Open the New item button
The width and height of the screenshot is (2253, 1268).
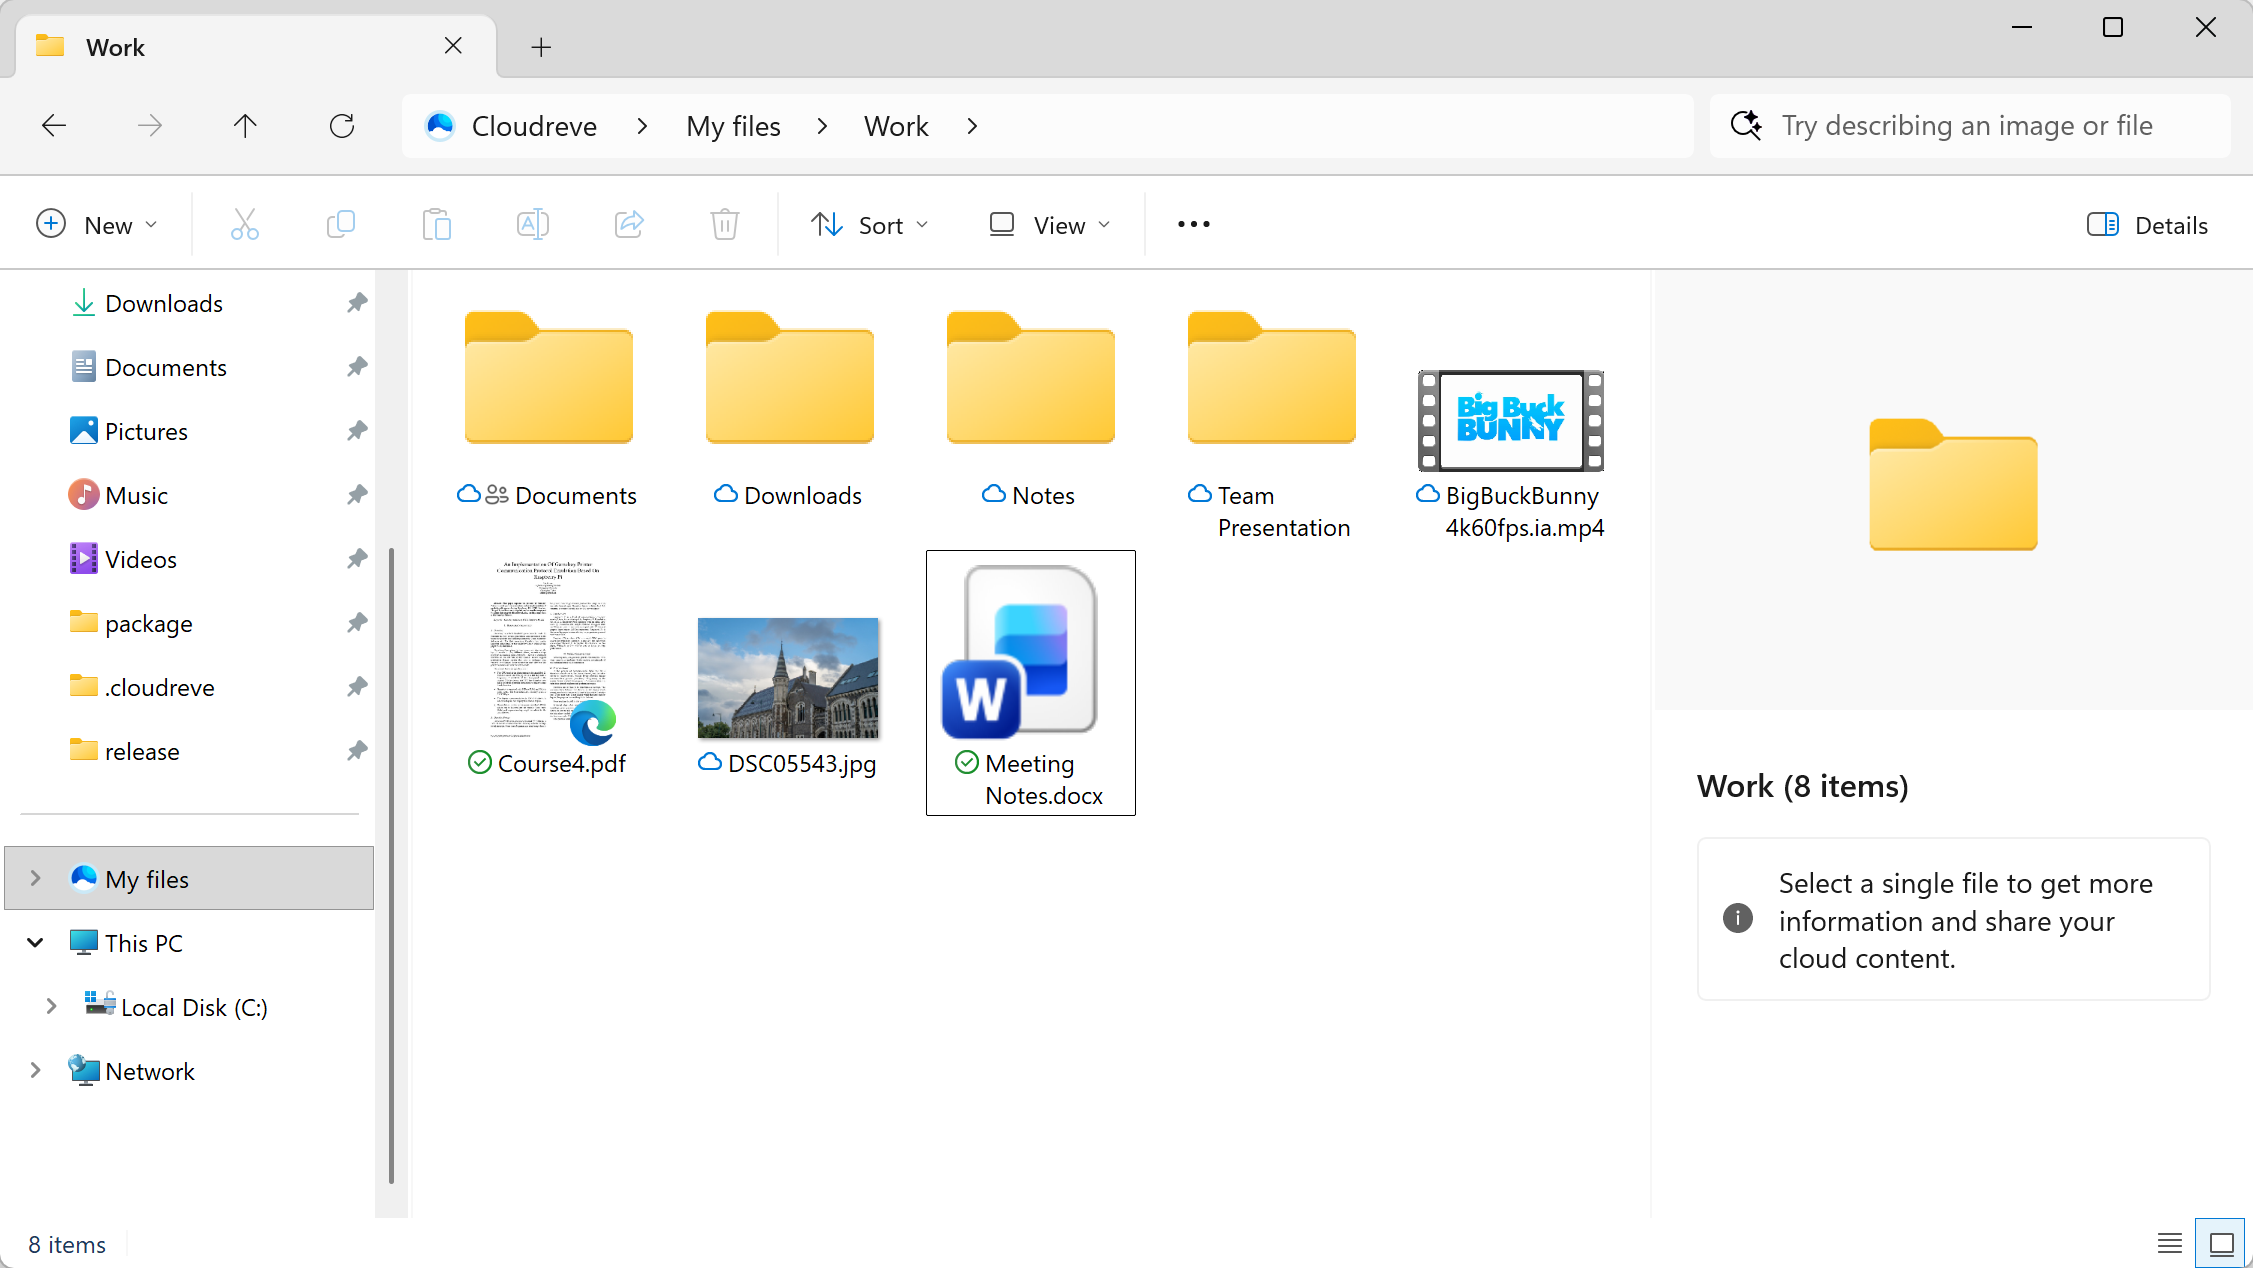coord(97,224)
